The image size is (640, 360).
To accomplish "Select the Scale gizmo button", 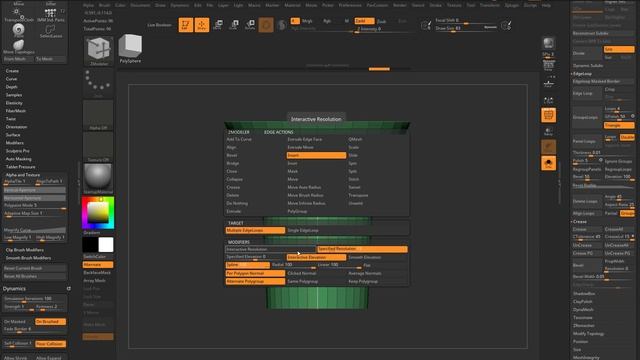I will pyautogui.click(x=234, y=25).
